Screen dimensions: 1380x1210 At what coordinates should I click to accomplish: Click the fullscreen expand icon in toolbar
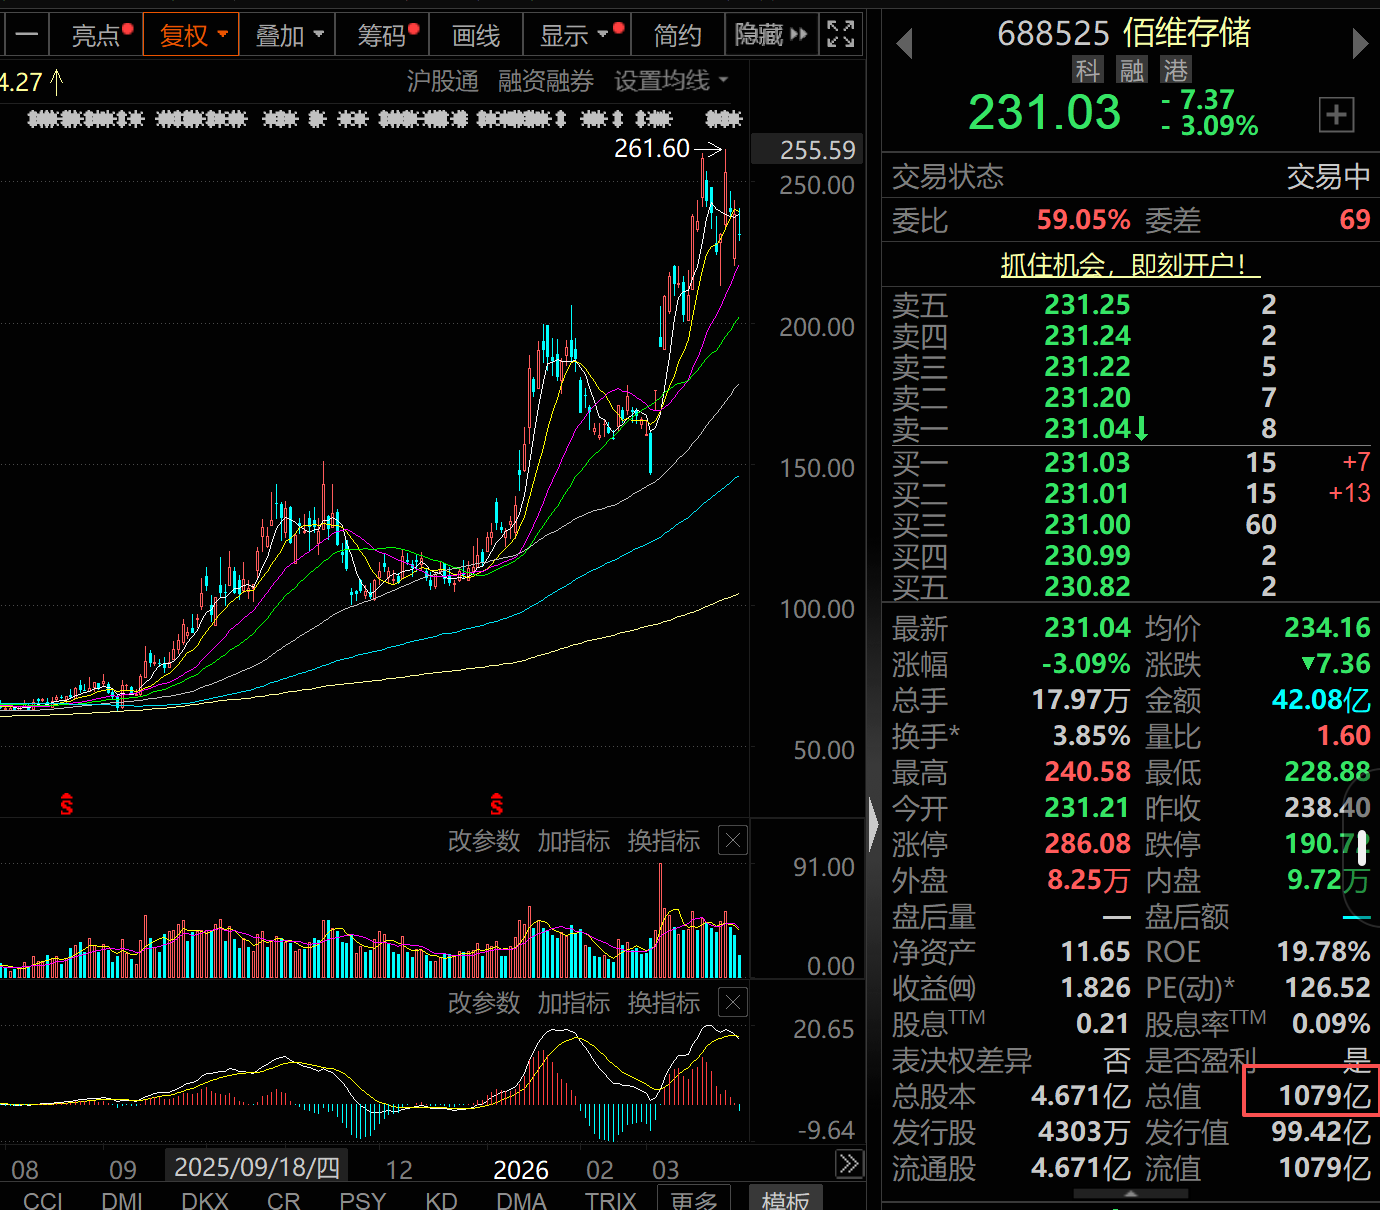point(841,35)
